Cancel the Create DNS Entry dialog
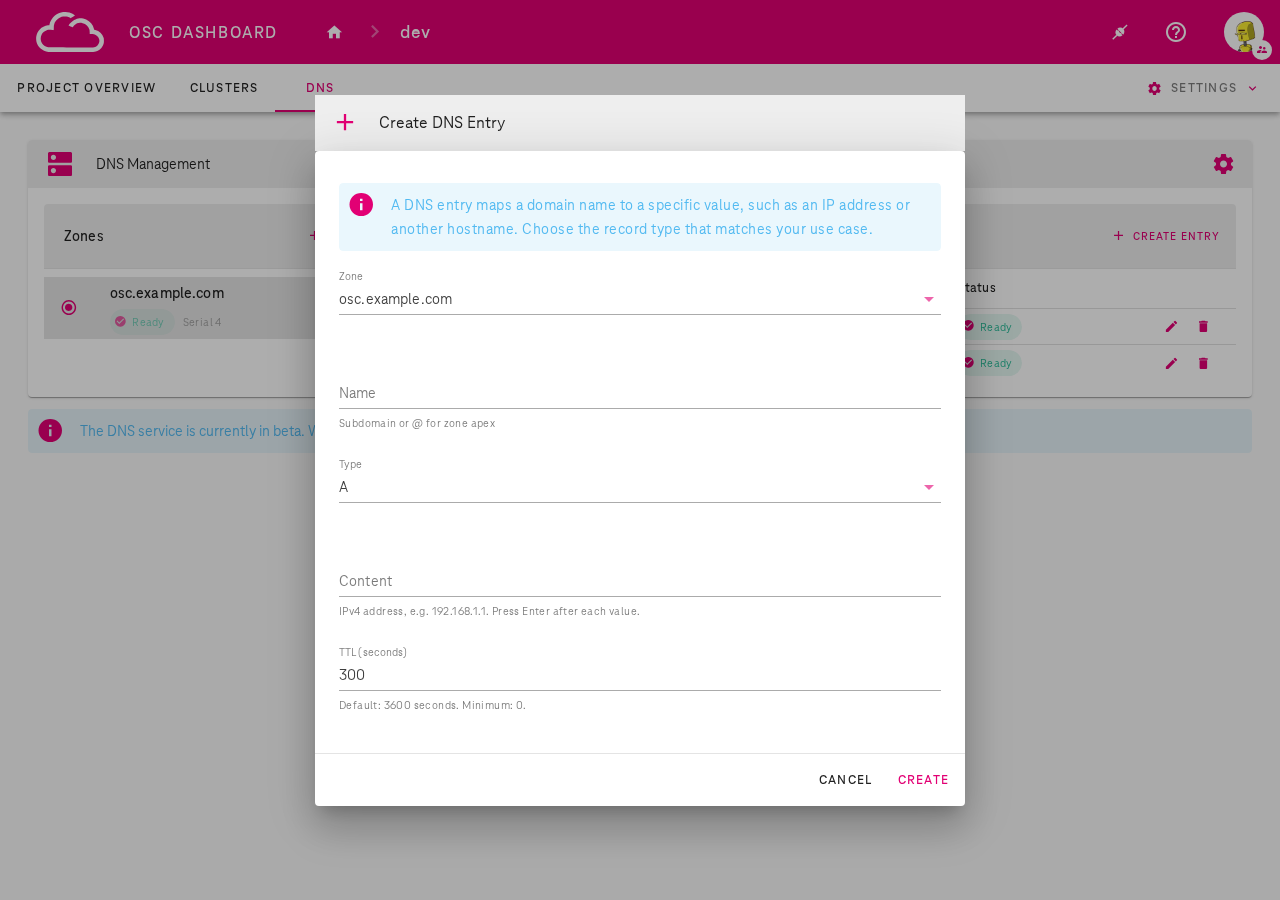This screenshot has width=1280, height=900. (845, 779)
